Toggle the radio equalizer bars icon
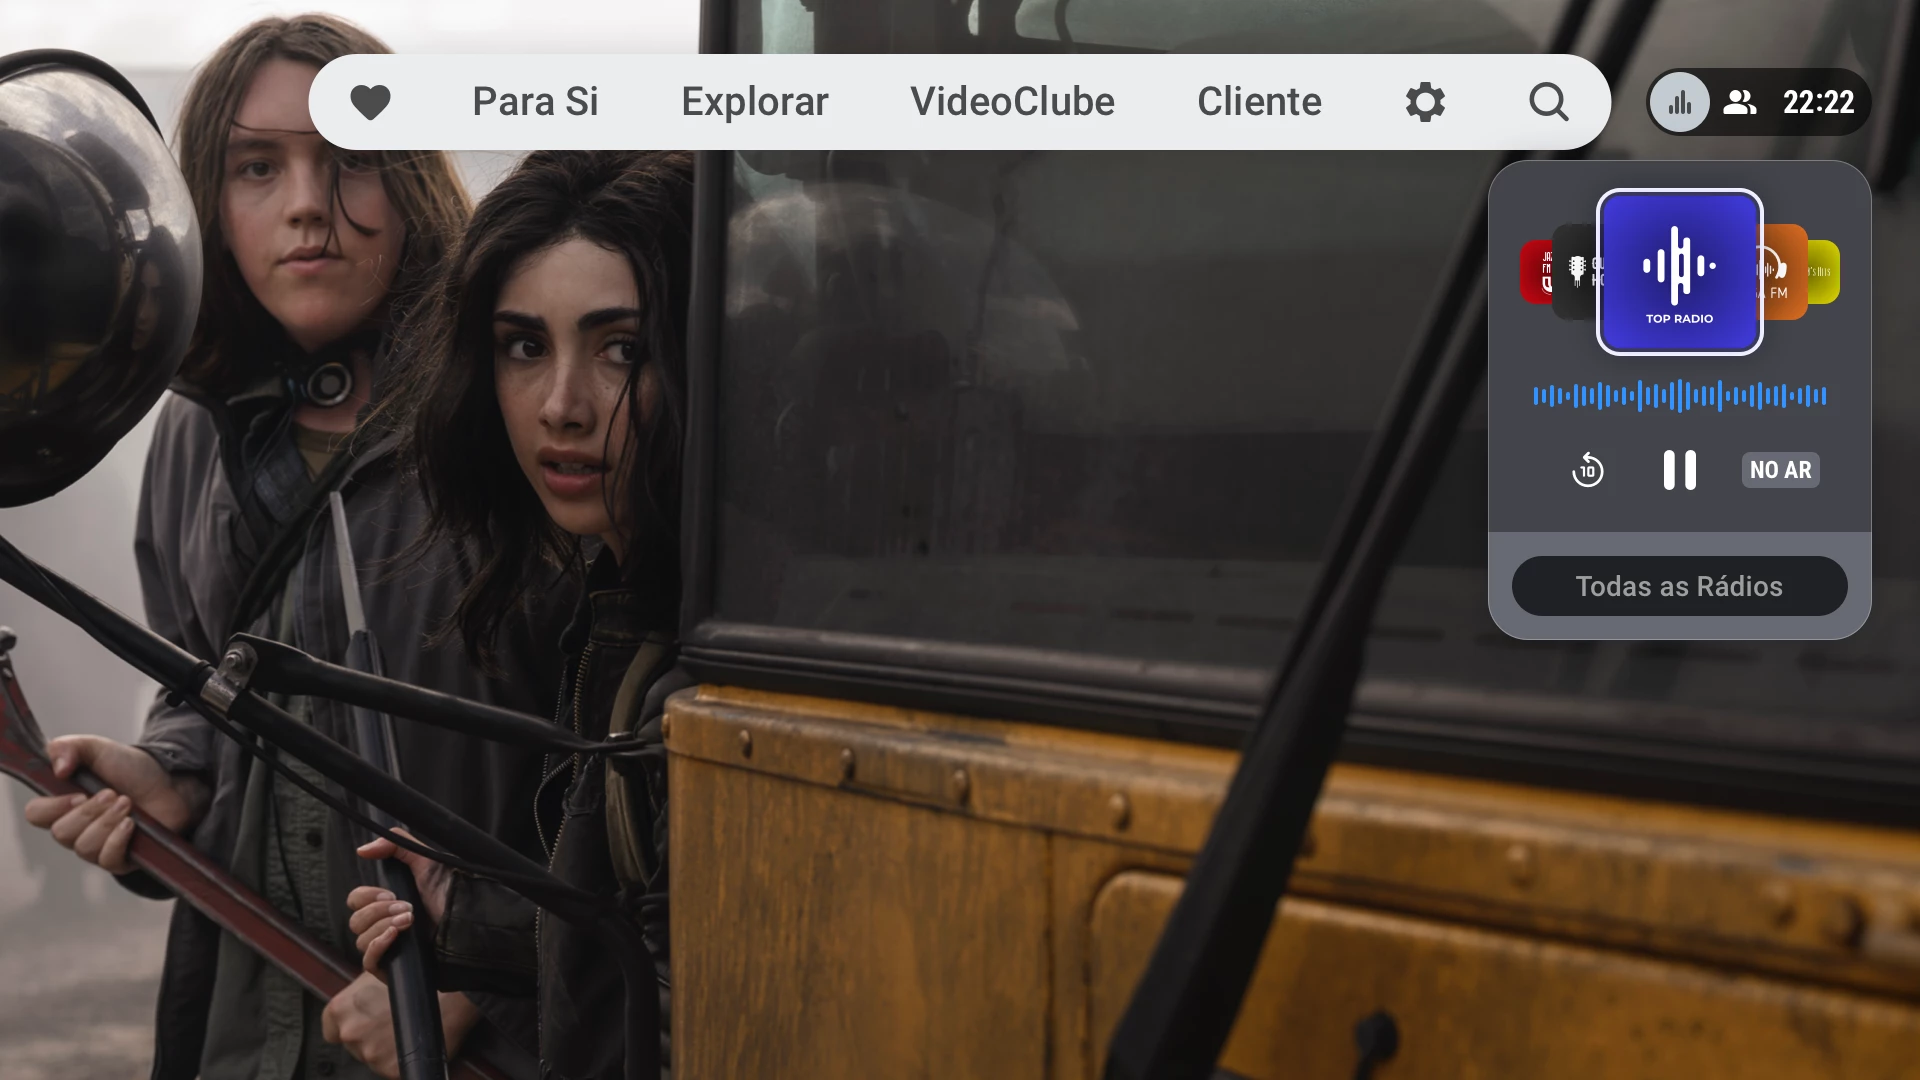The image size is (1920, 1080). (1679, 102)
